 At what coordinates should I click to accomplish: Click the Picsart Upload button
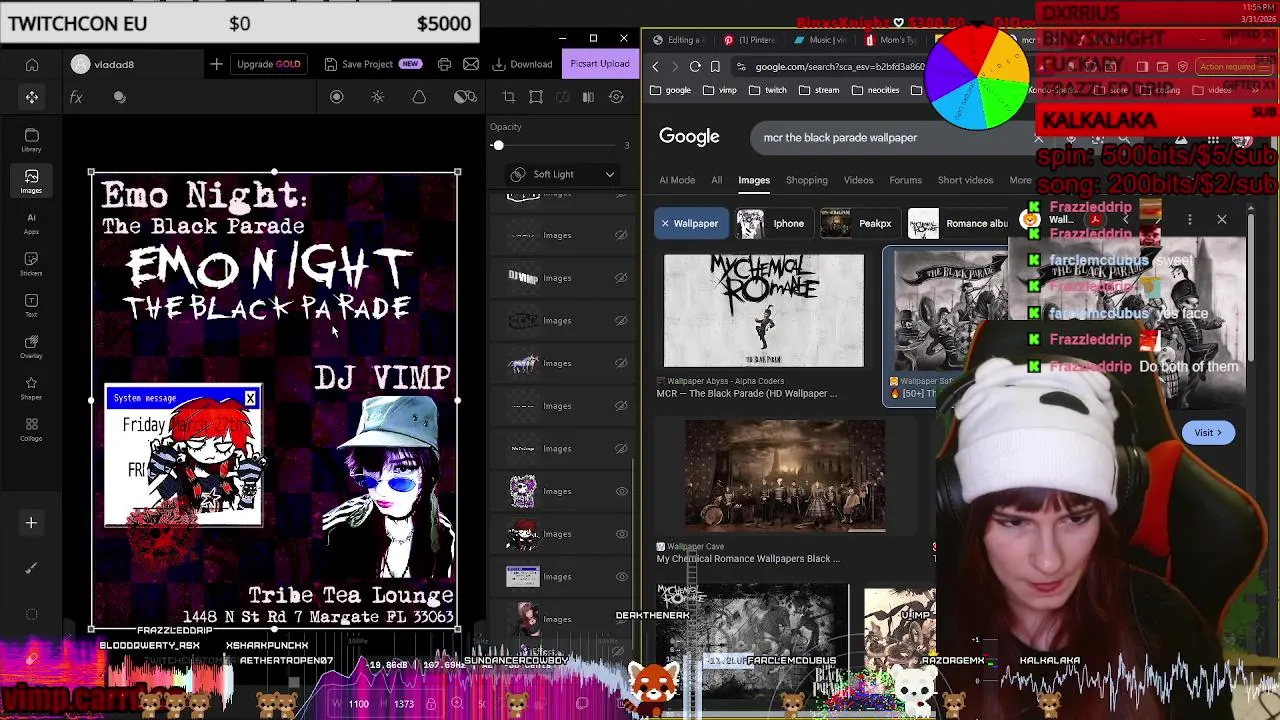point(600,64)
